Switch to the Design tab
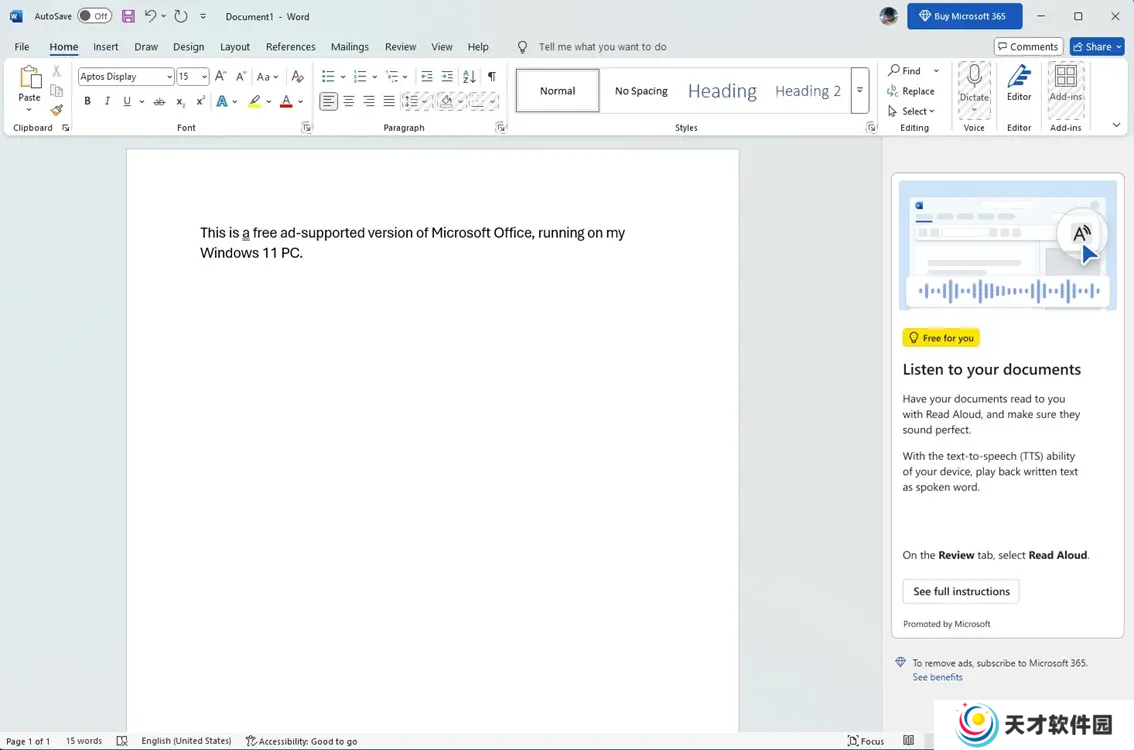Image resolution: width=1134 pixels, height=750 pixels. (189, 47)
